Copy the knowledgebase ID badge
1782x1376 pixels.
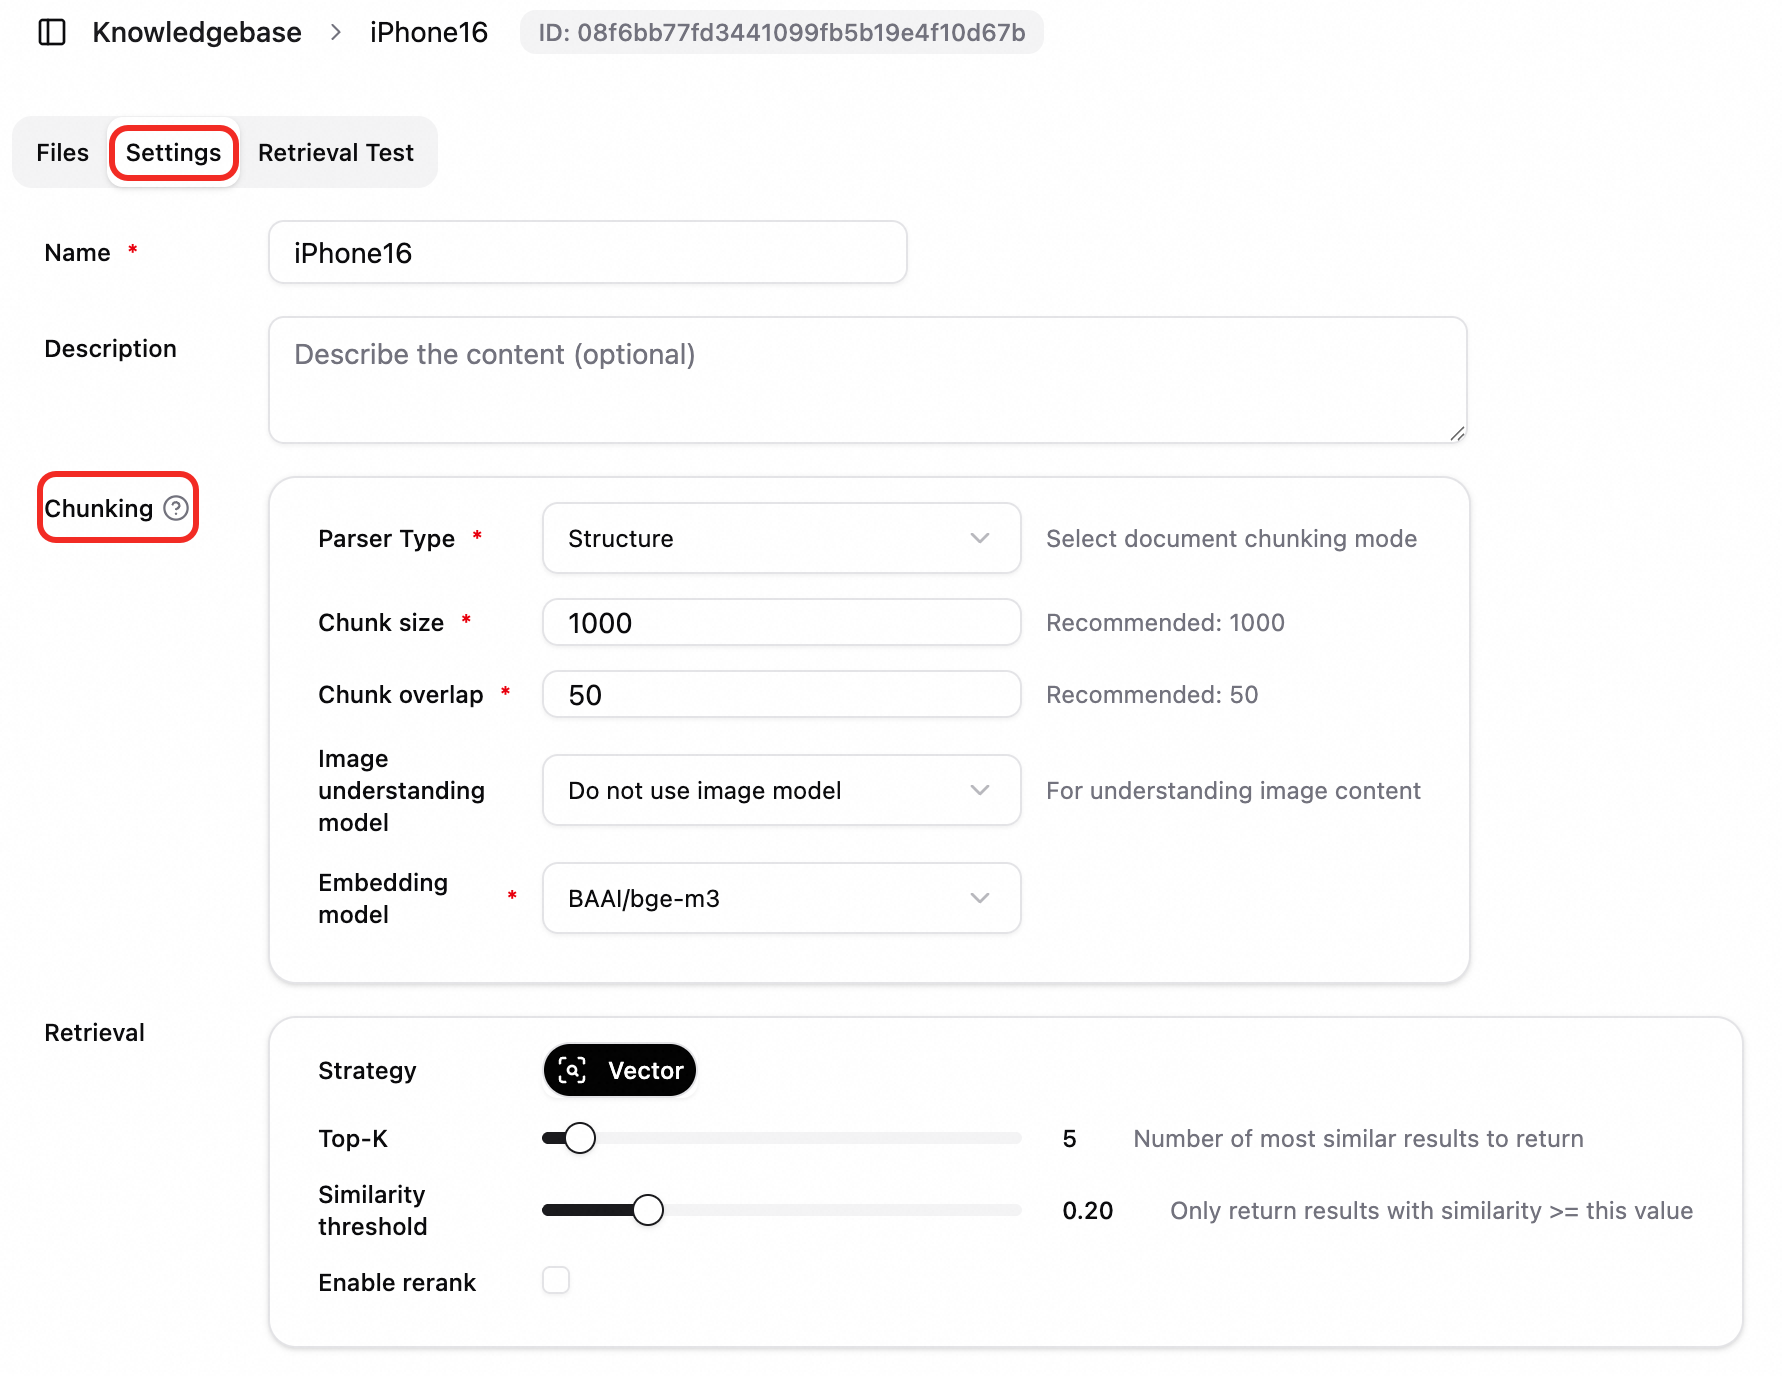[x=782, y=32]
